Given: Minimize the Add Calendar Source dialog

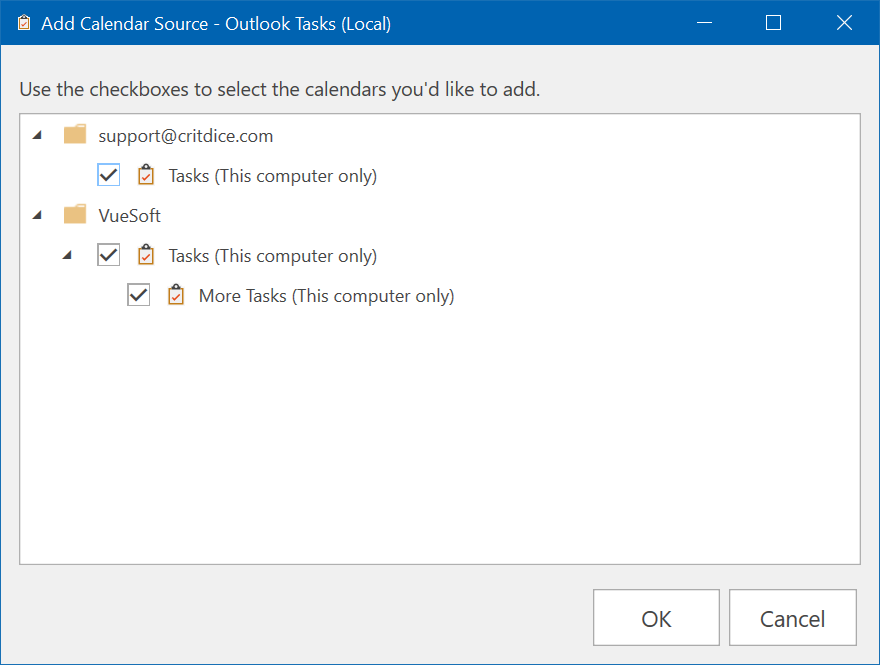Looking at the screenshot, I should click(704, 23).
